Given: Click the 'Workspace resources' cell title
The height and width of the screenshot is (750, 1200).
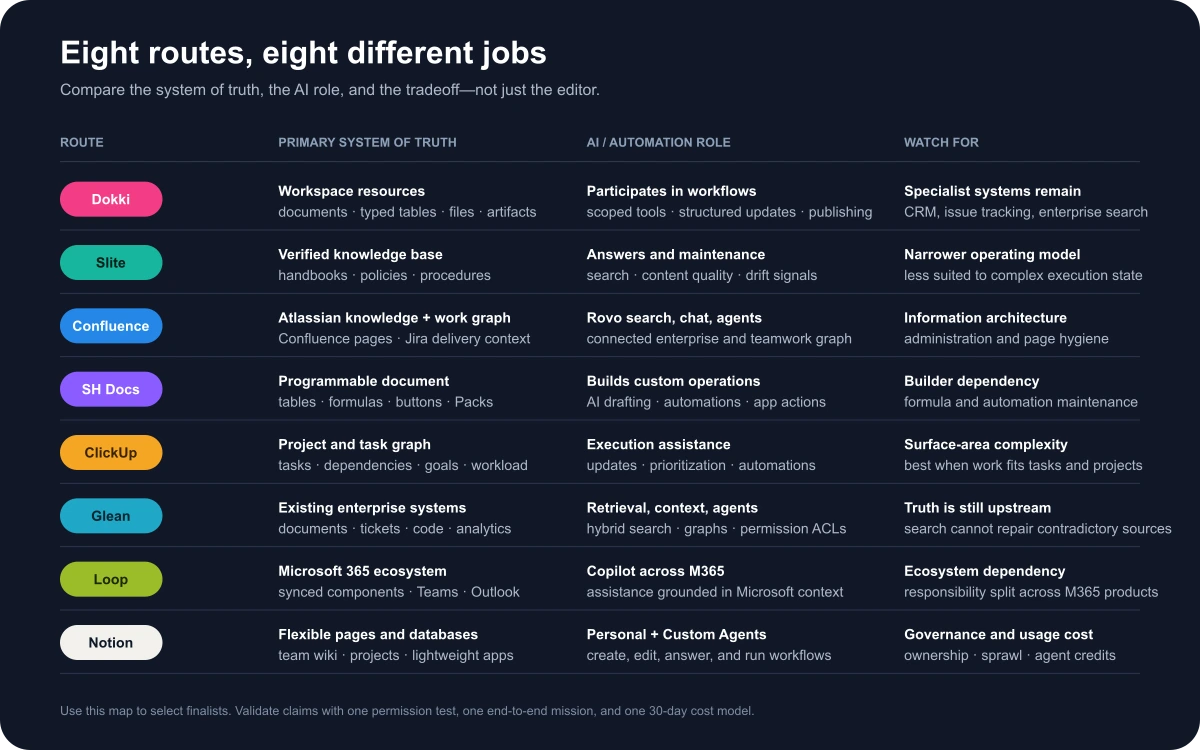Looking at the screenshot, I should click(x=351, y=191).
